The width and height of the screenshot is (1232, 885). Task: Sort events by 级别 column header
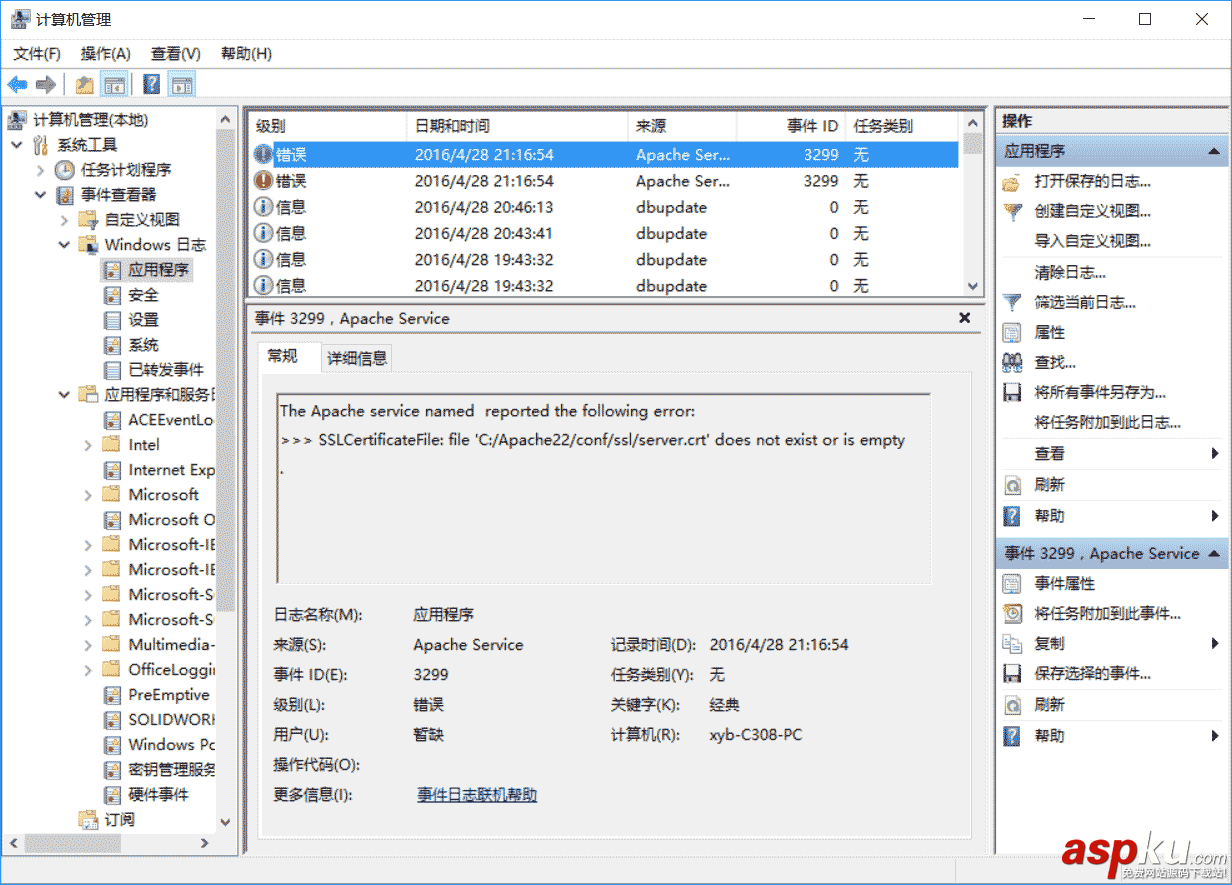tap(328, 126)
